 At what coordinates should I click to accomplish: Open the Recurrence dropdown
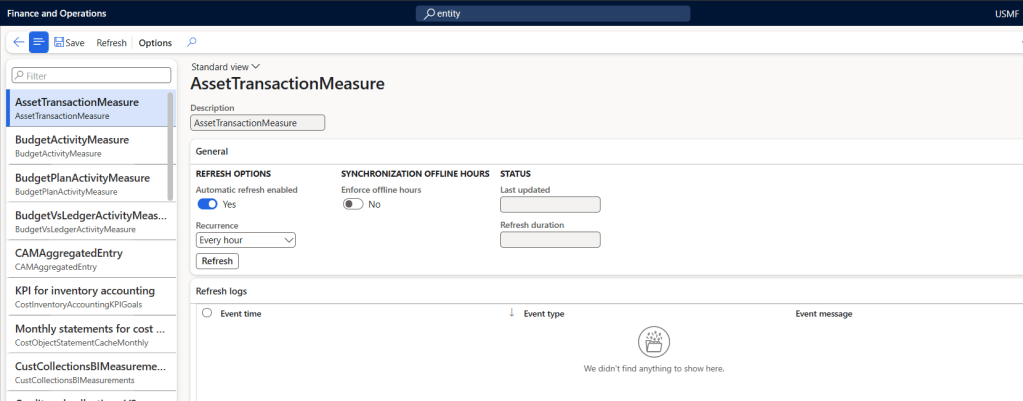pyautogui.click(x=246, y=240)
